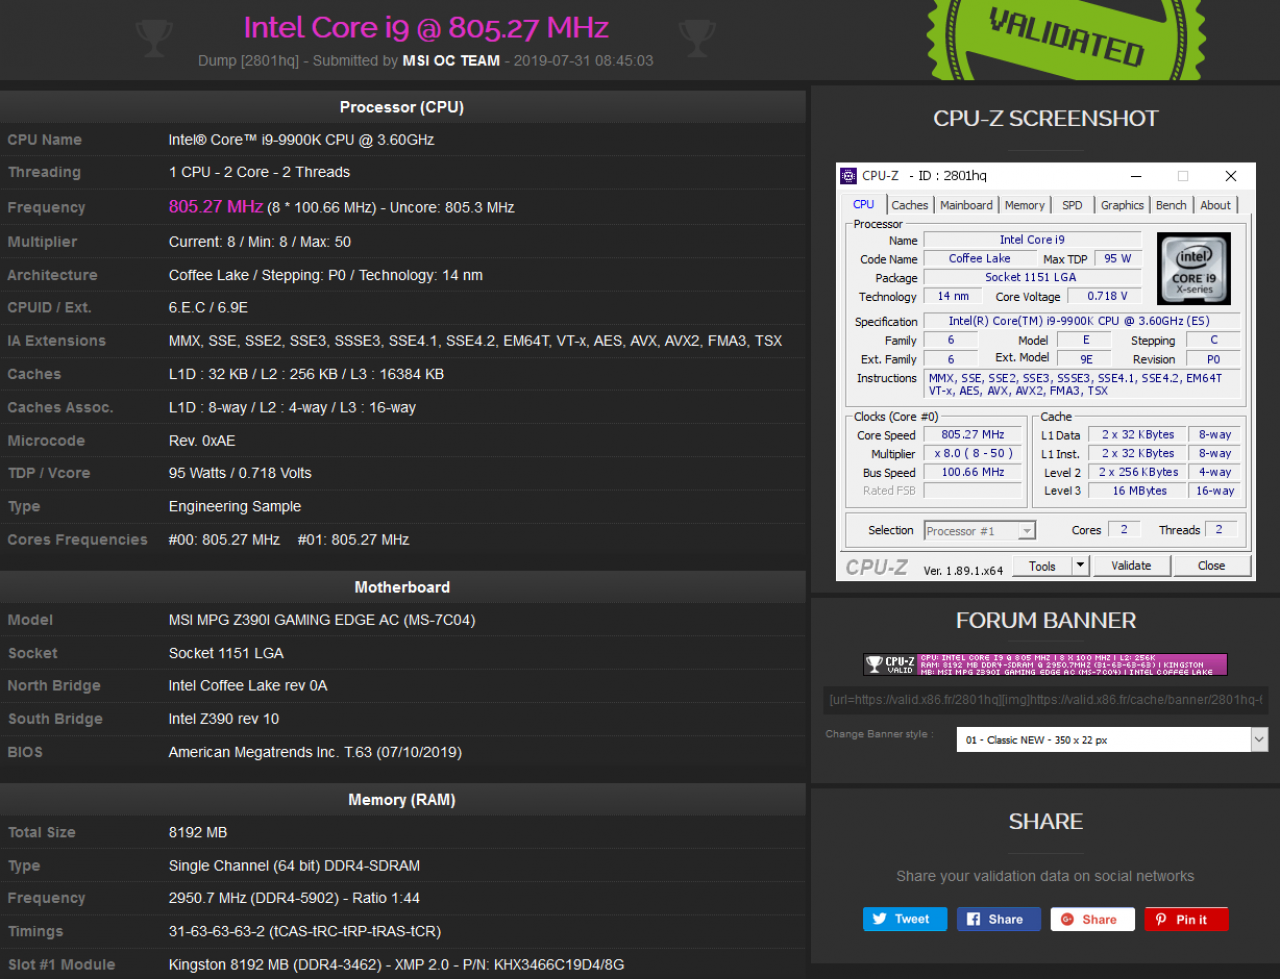The height and width of the screenshot is (979, 1280).
Task: Click the Intel Z390 rev 10 South Bridge value
Action: [224, 719]
